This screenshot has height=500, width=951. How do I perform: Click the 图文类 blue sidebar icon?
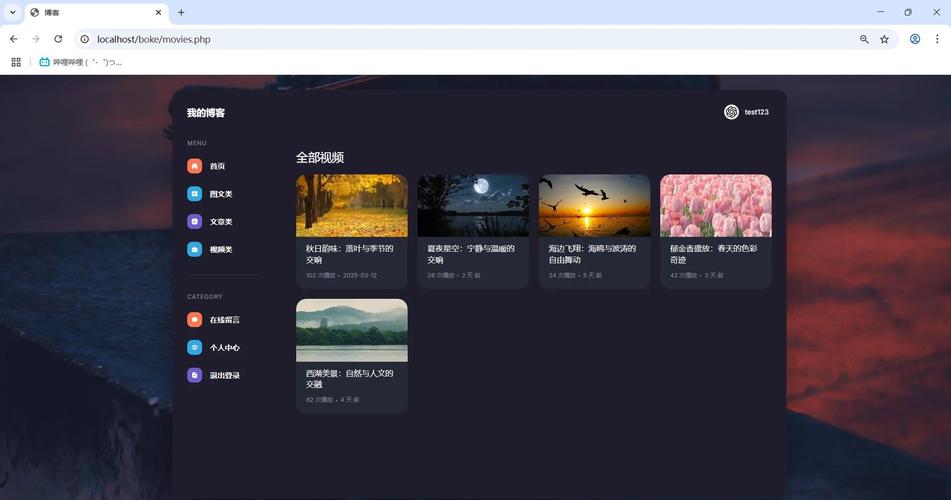click(x=194, y=194)
